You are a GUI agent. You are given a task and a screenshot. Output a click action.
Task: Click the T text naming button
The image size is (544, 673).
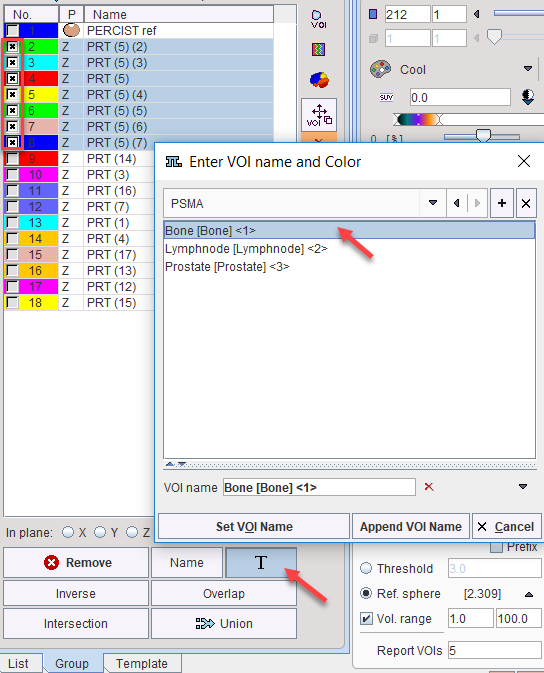[261, 562]
